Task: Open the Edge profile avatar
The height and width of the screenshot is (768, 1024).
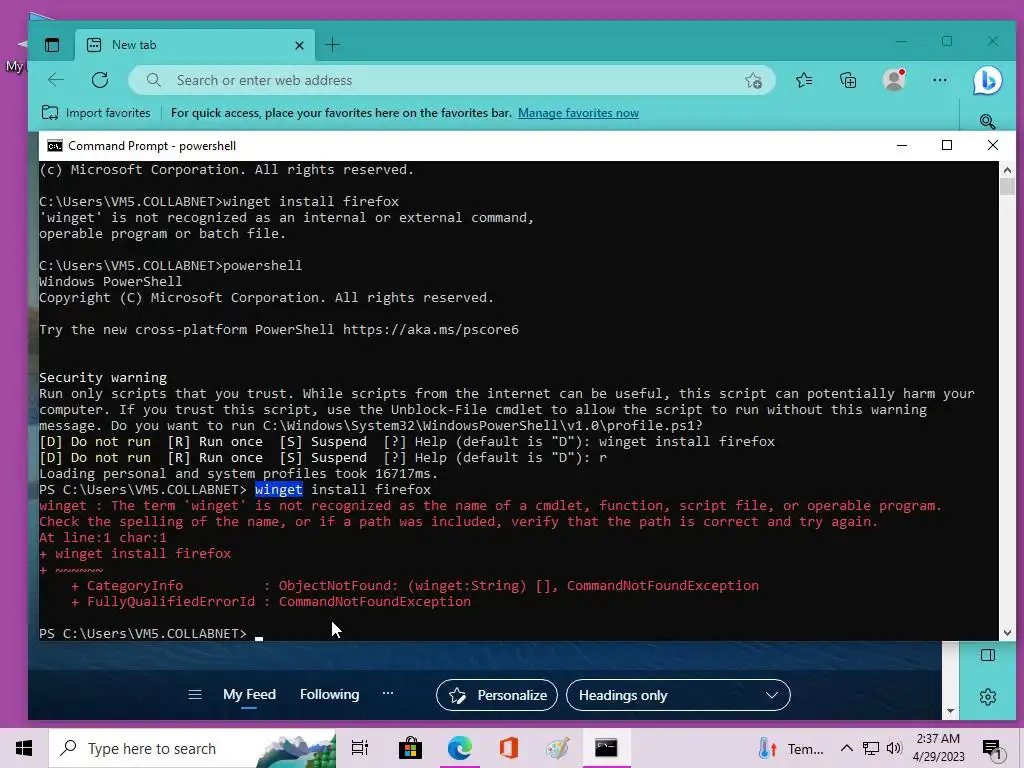Action: (x=893, y=80)
